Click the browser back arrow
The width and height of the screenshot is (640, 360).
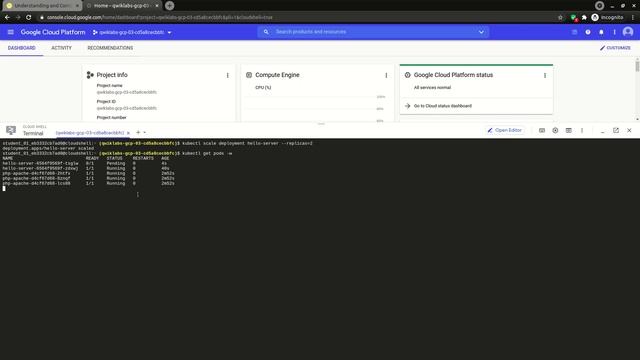[7, 17]
